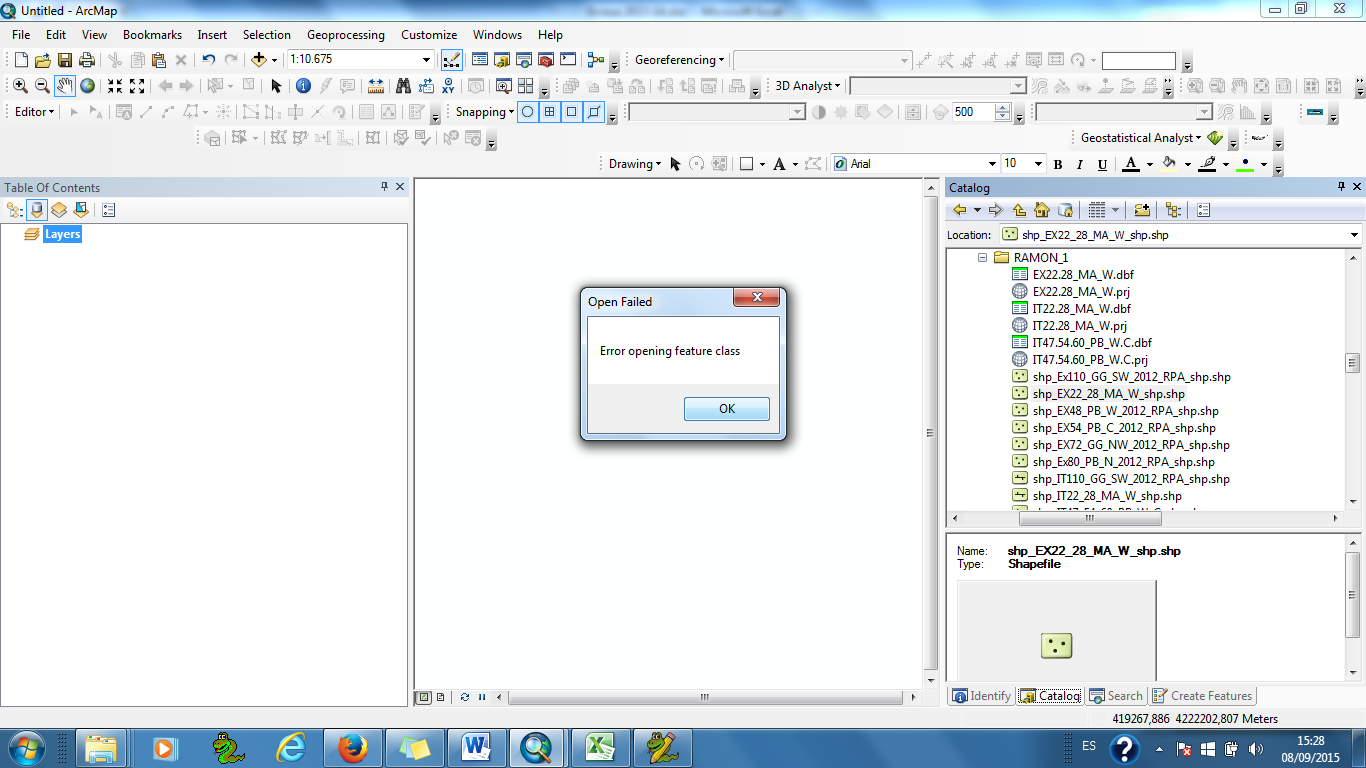
Task: Open the Drawing dropdown menu
Action: [635, 164]
